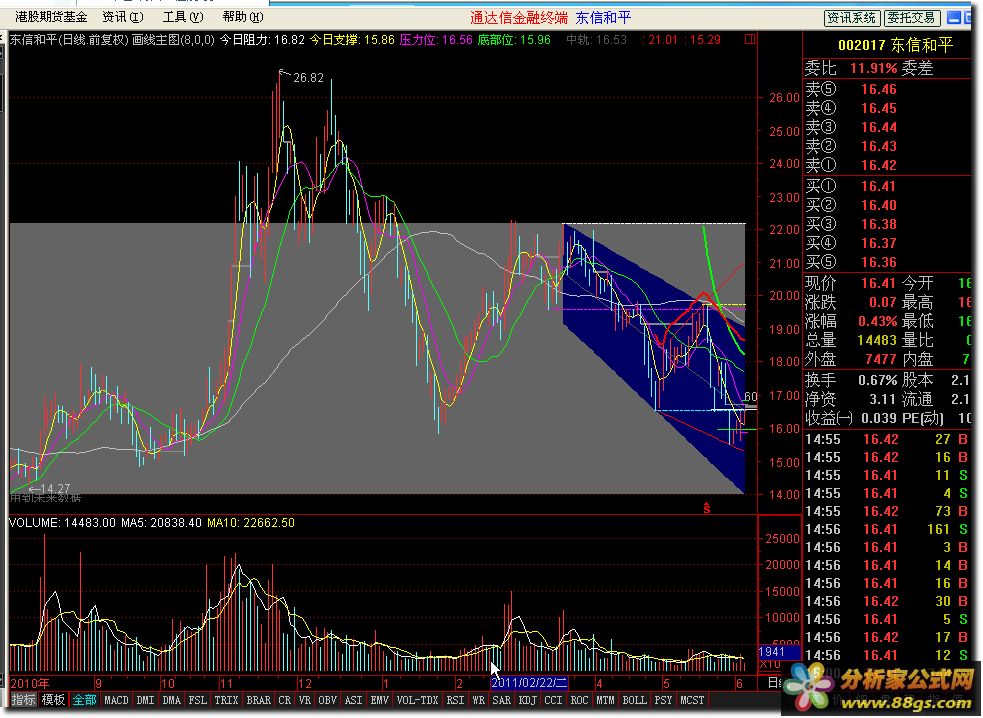Switch to the FSL indicator
Image resolution: width=983 pixels, height=718 pixels.
pos(197,700)
